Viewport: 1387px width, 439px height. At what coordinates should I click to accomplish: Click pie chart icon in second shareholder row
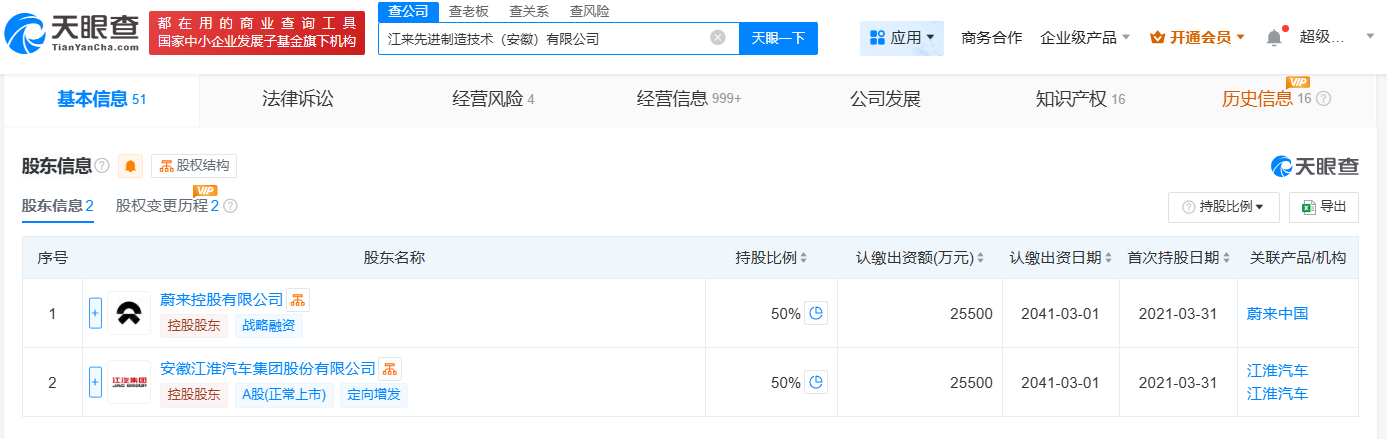[816, 382]
